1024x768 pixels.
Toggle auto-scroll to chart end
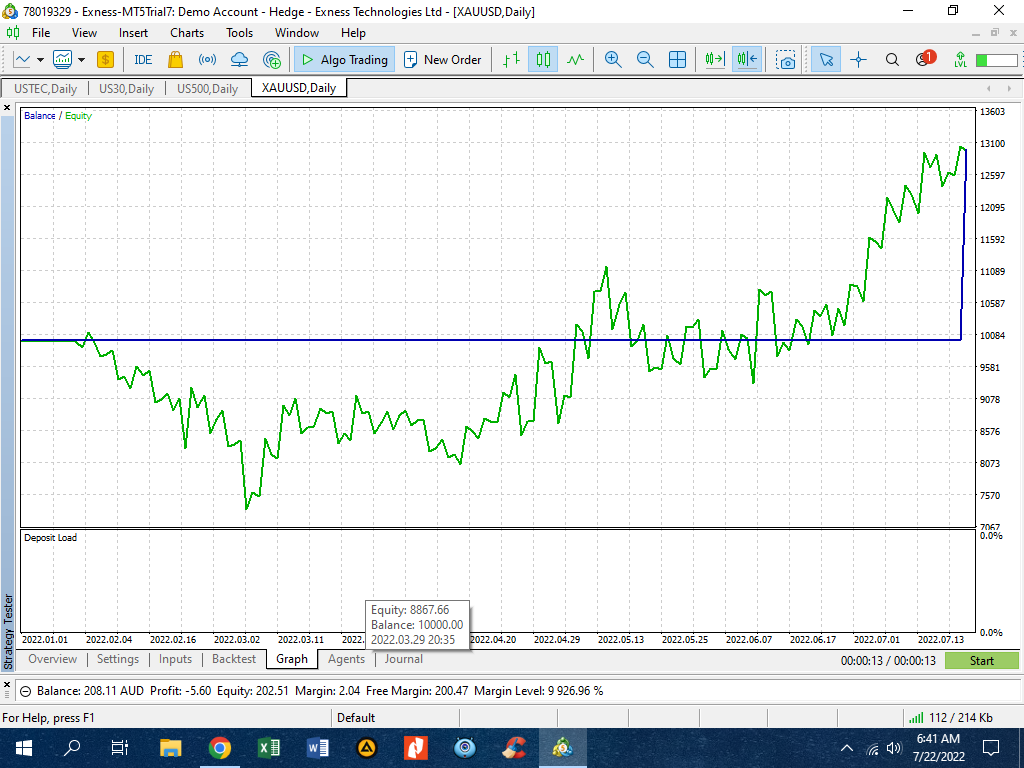713,60
